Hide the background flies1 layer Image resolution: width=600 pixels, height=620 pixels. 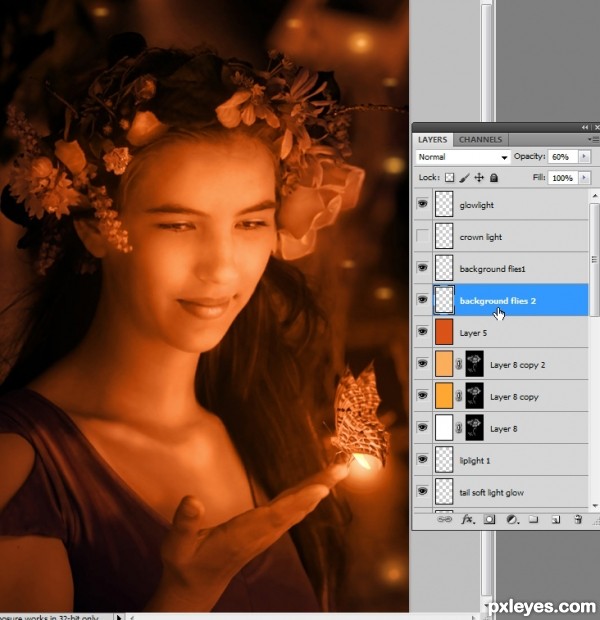tap(422, 268)
